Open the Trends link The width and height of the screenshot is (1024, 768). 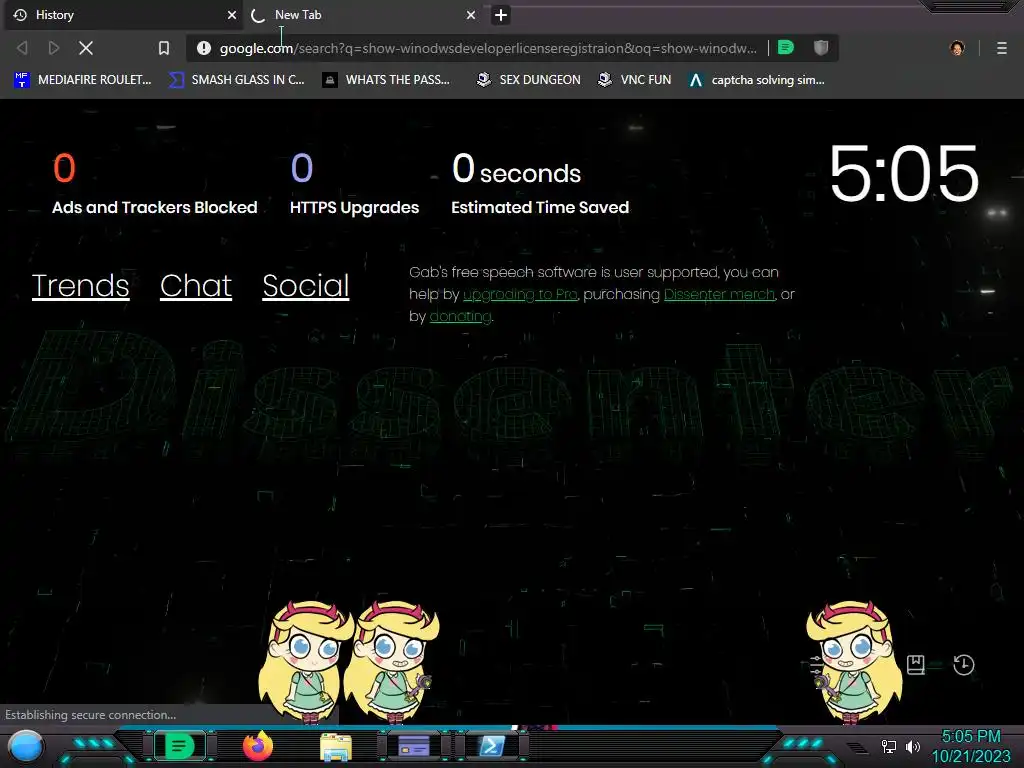80,285
